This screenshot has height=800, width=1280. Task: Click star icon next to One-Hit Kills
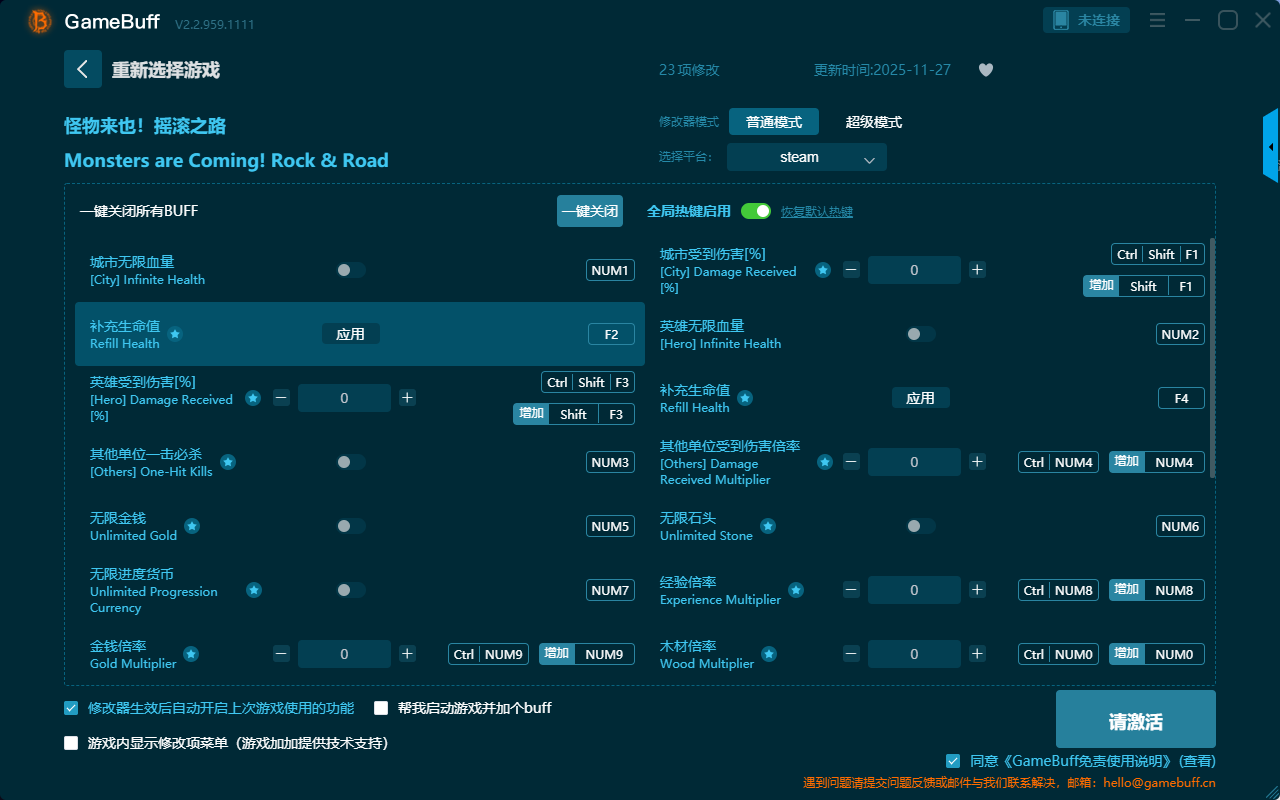(x=228, y=462)
